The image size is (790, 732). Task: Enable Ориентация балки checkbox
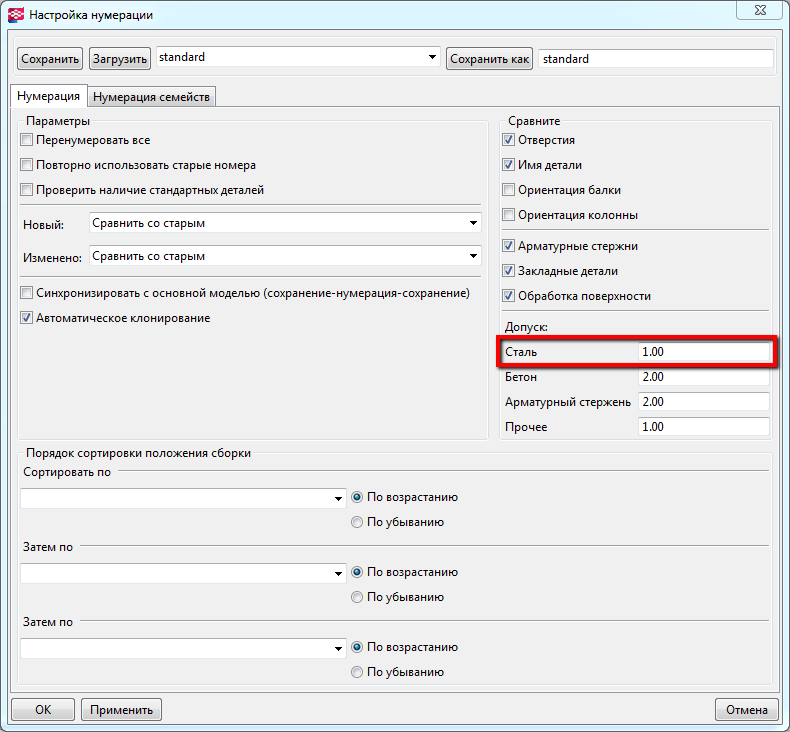(509, 190)
